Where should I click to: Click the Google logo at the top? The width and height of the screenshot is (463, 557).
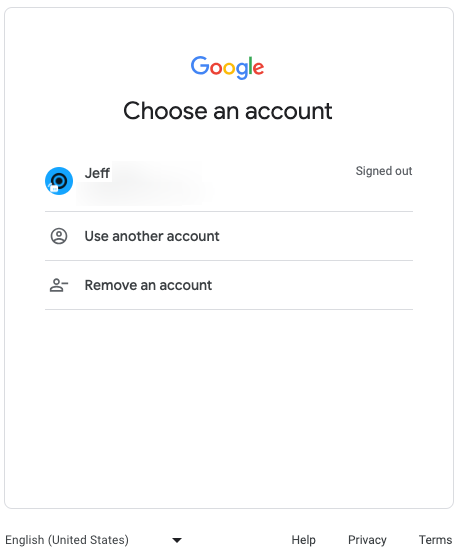tap(227, 67)
